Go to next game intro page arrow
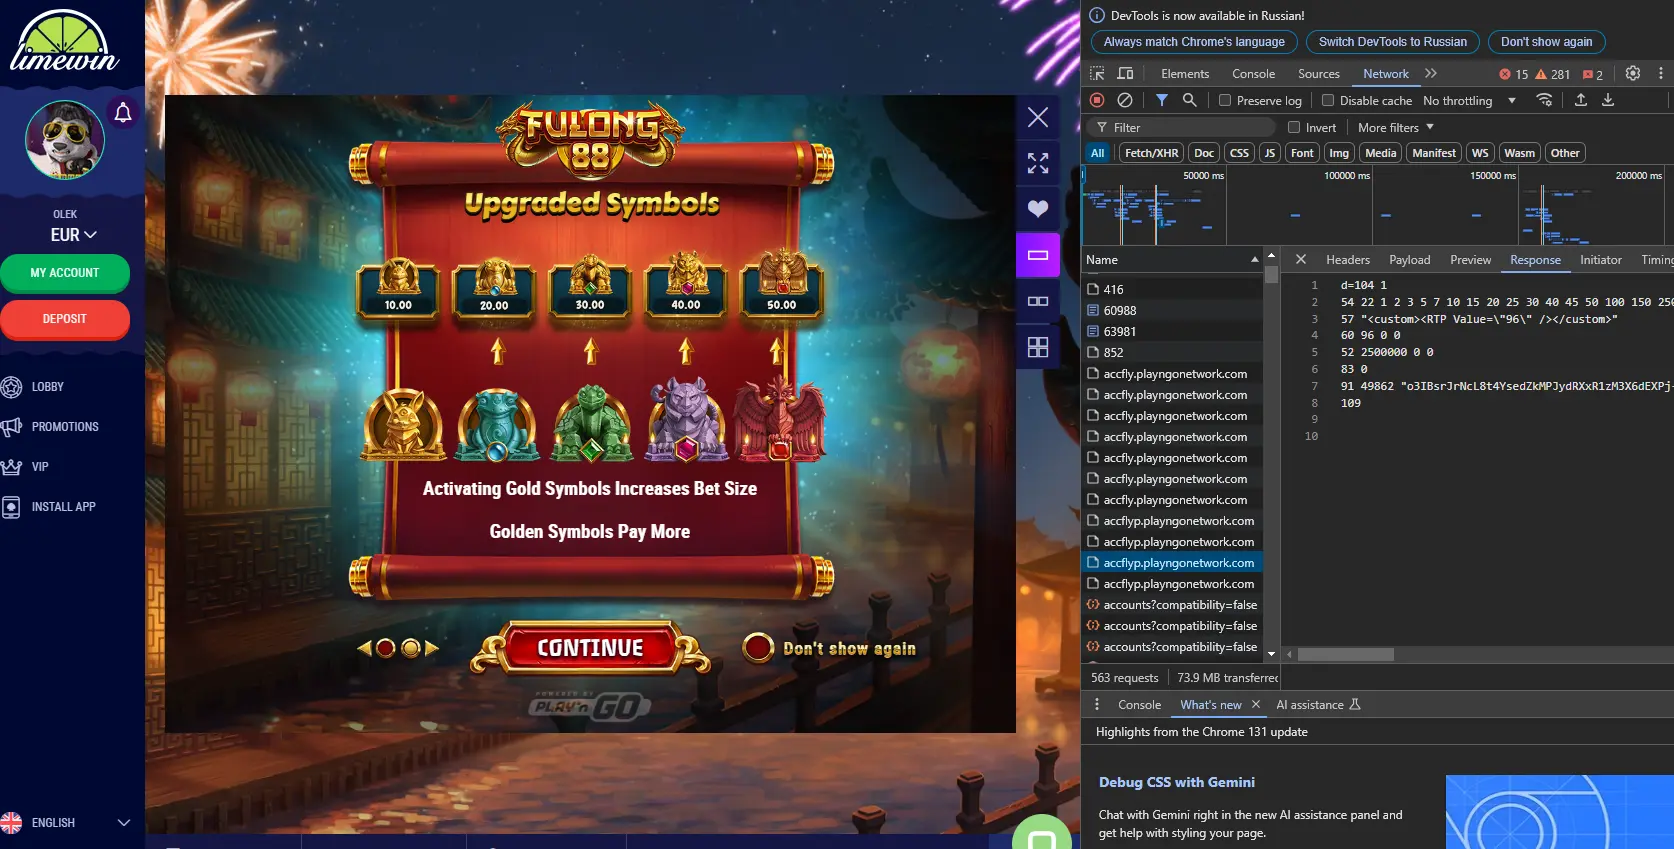The width and height of the screenshot is (1674, 849). coord(432,648)
